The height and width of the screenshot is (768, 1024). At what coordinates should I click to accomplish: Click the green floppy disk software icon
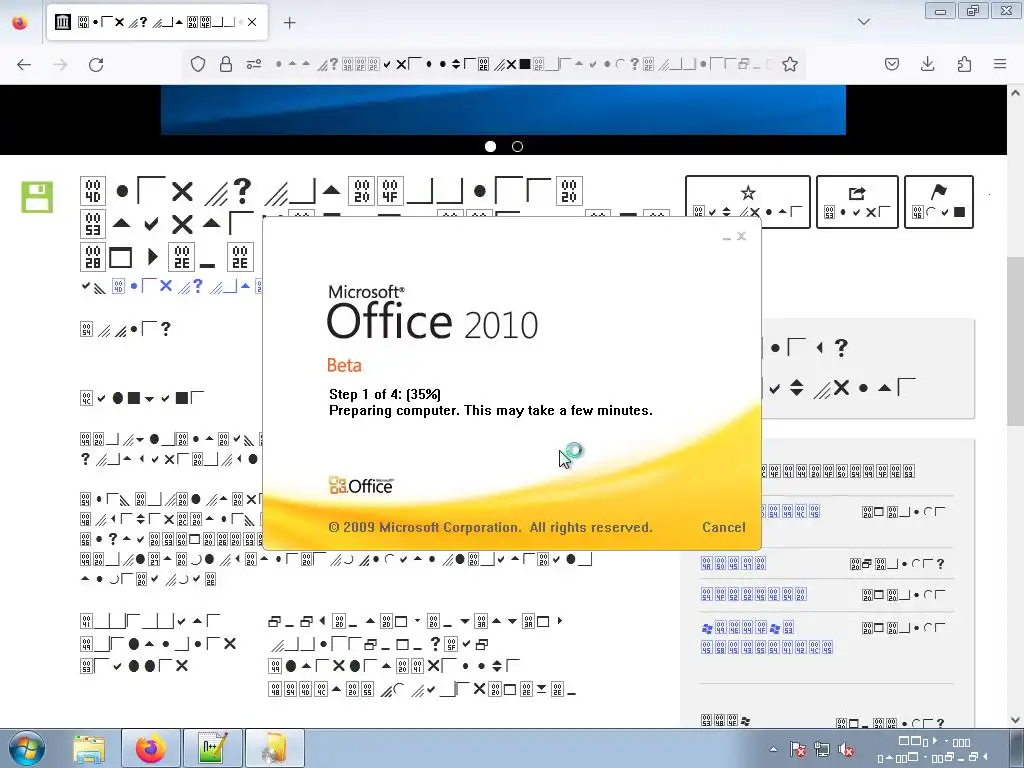tap(37, 197)
